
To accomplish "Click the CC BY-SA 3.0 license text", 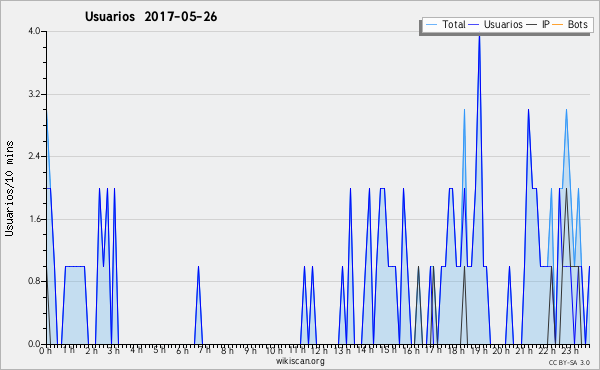I will coord(569,362).
